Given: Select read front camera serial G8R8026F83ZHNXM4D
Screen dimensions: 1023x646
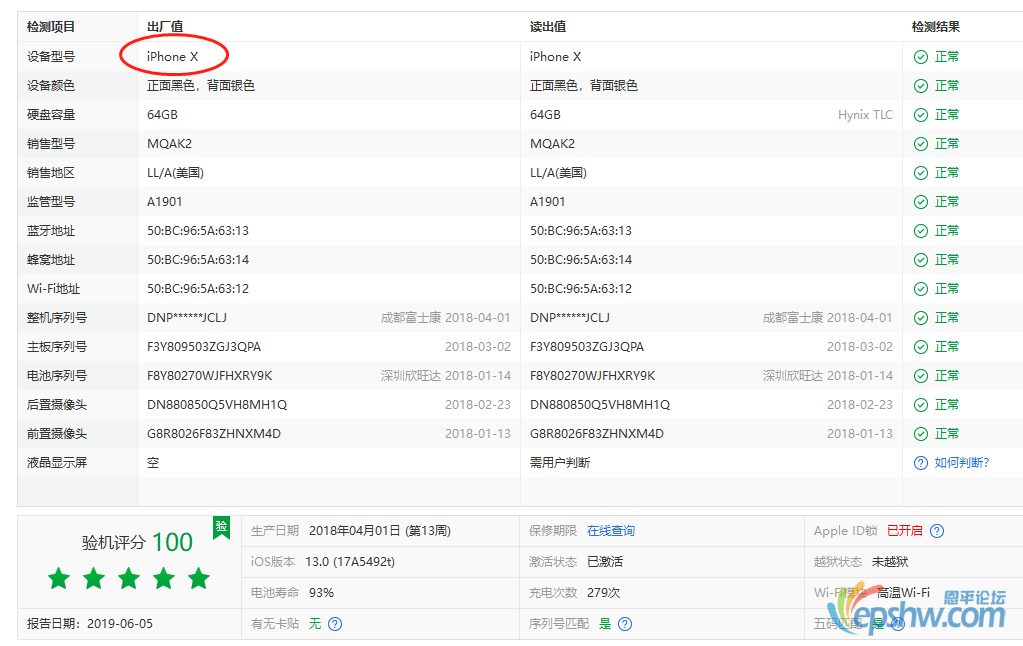Looking at the screenshot, I should coord(596,434).
